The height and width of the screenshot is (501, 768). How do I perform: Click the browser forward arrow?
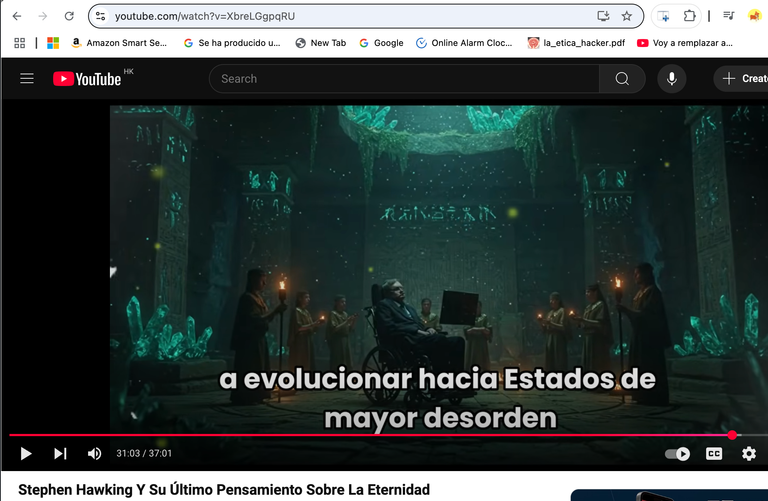coord(43,16)
